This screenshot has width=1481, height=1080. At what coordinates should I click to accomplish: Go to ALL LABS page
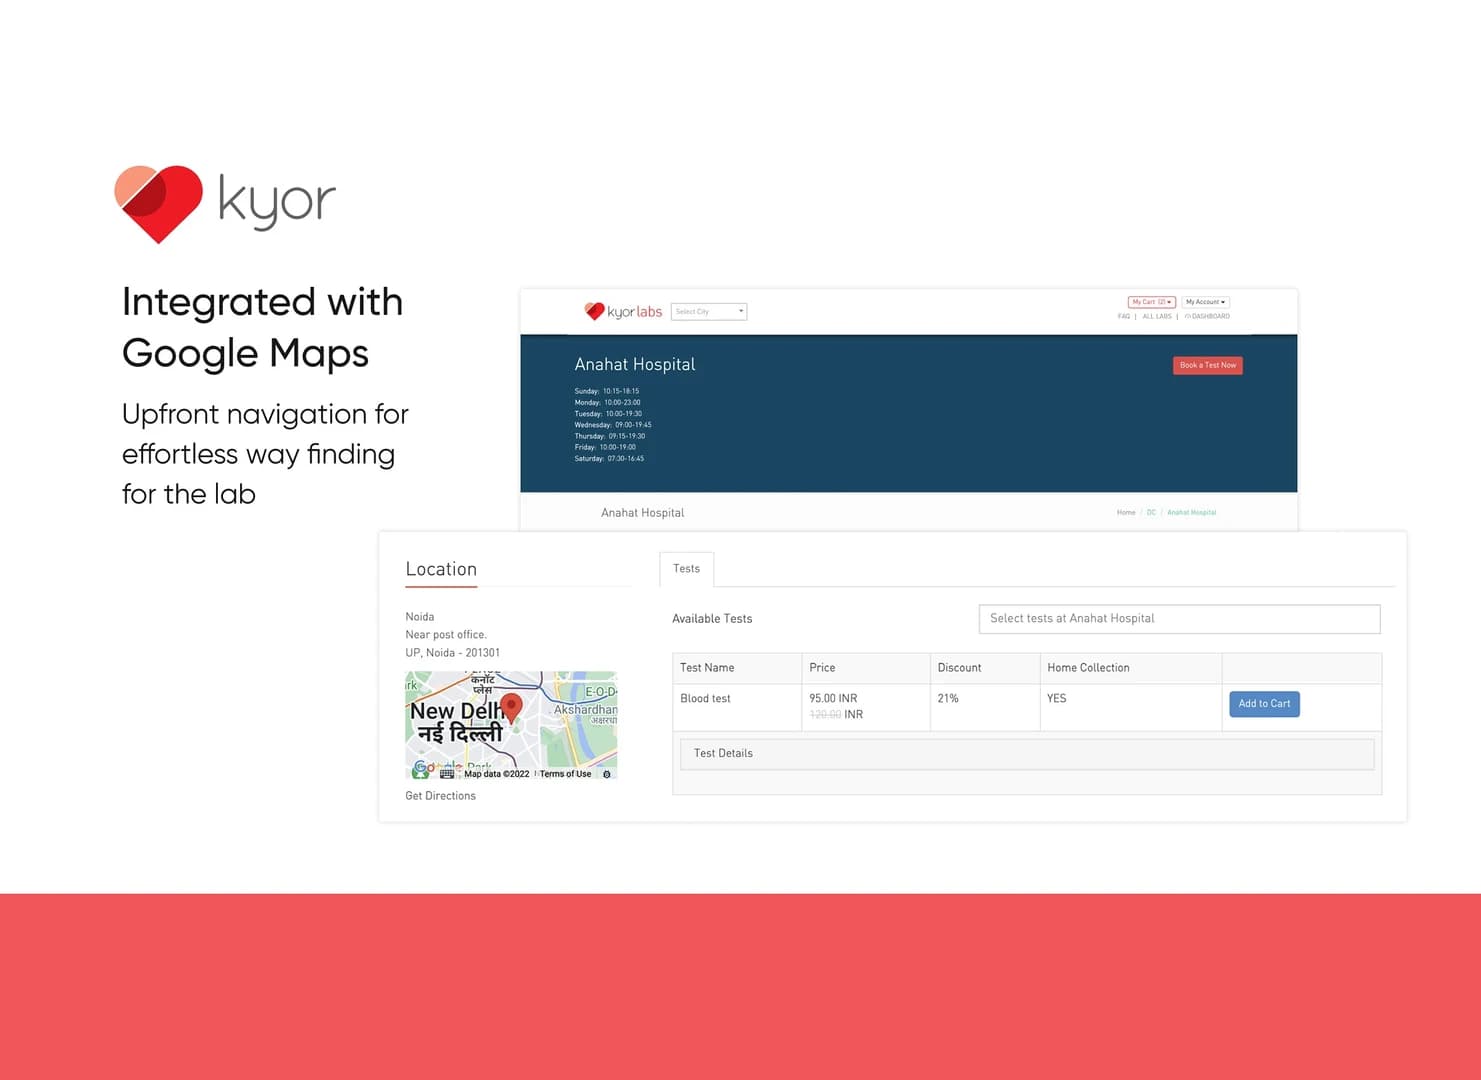click(x=1157, y=316)
